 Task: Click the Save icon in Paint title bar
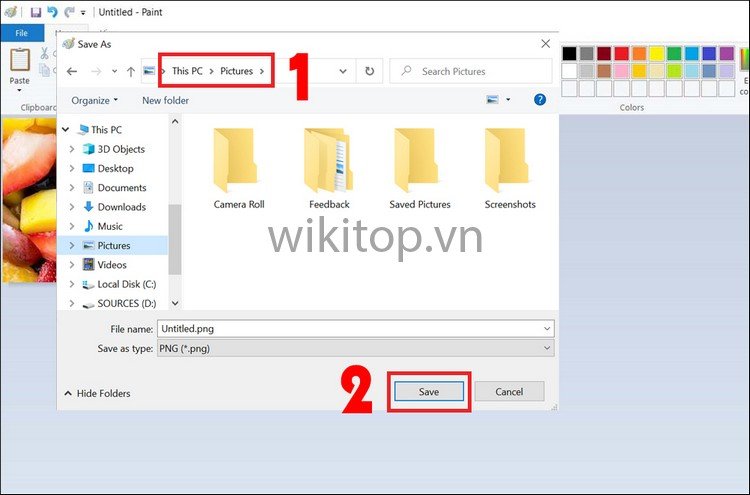(x=36, y=12)
